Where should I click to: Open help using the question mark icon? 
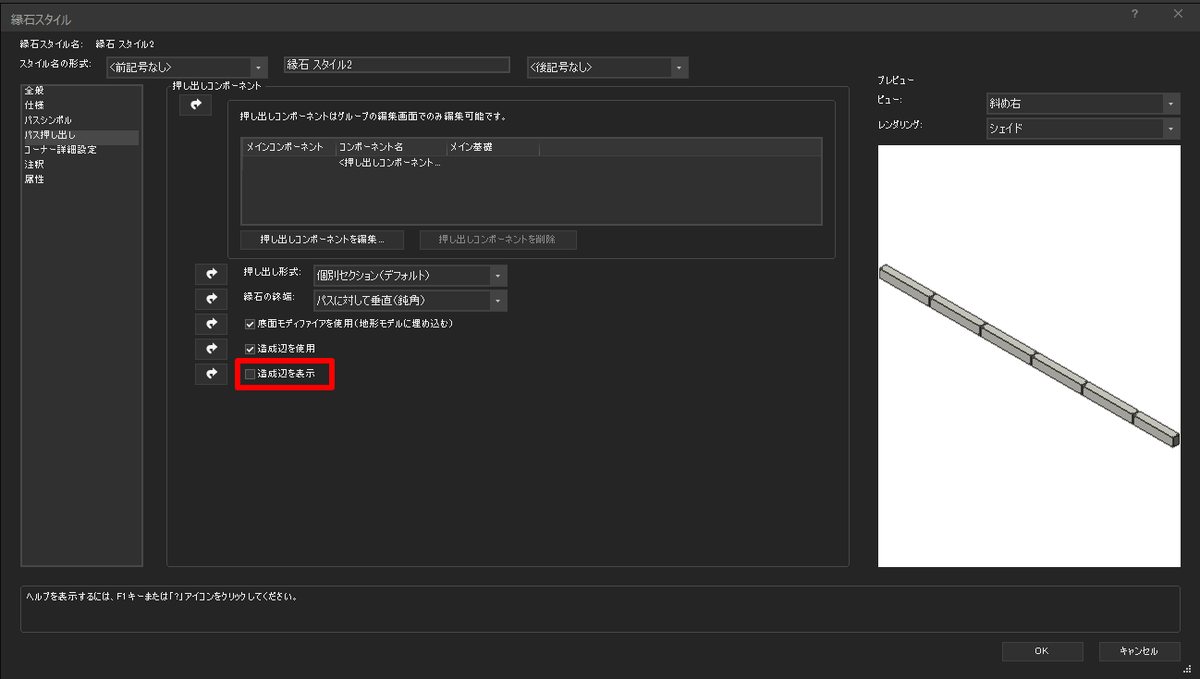1134,14
